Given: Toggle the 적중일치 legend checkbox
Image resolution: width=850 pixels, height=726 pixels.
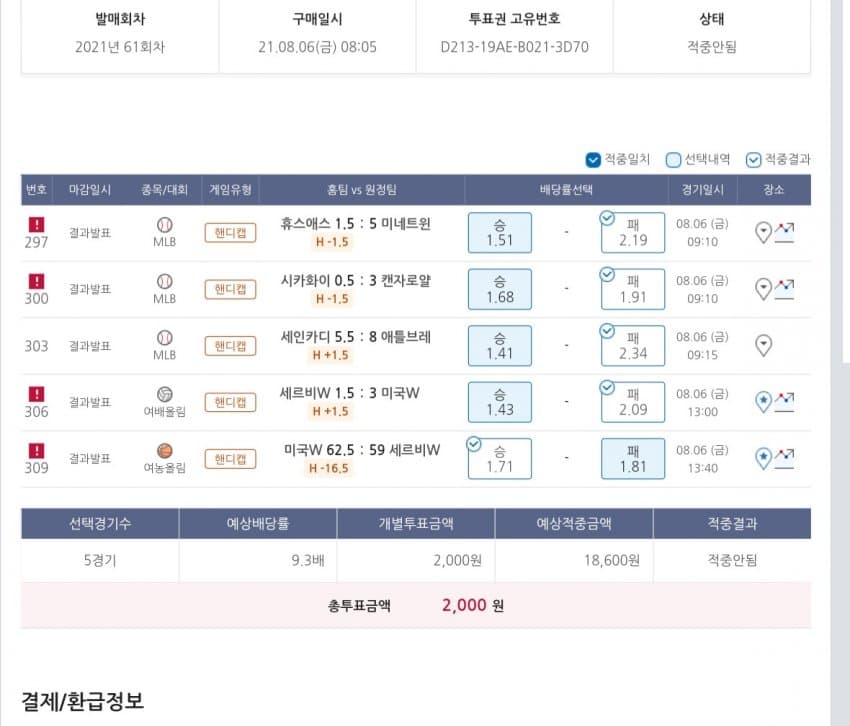Looking at the screenshot, I should click(x=594, y=159).
